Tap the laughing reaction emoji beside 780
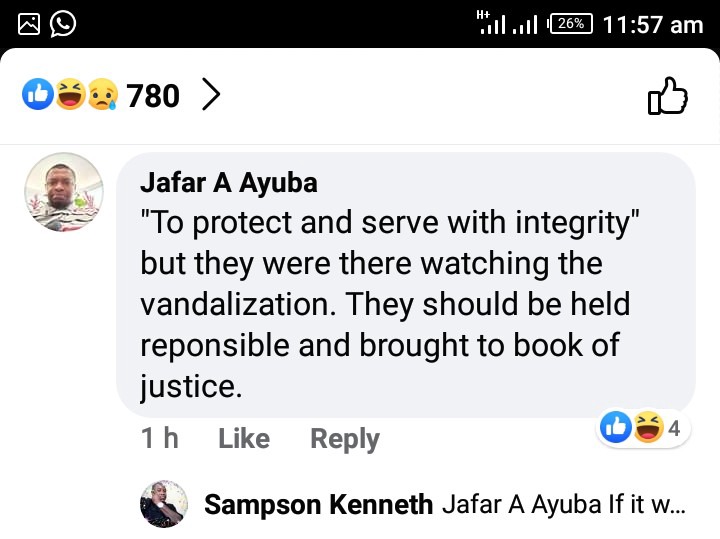This screenshot has height=539, width=720. [x=71, y=94]
